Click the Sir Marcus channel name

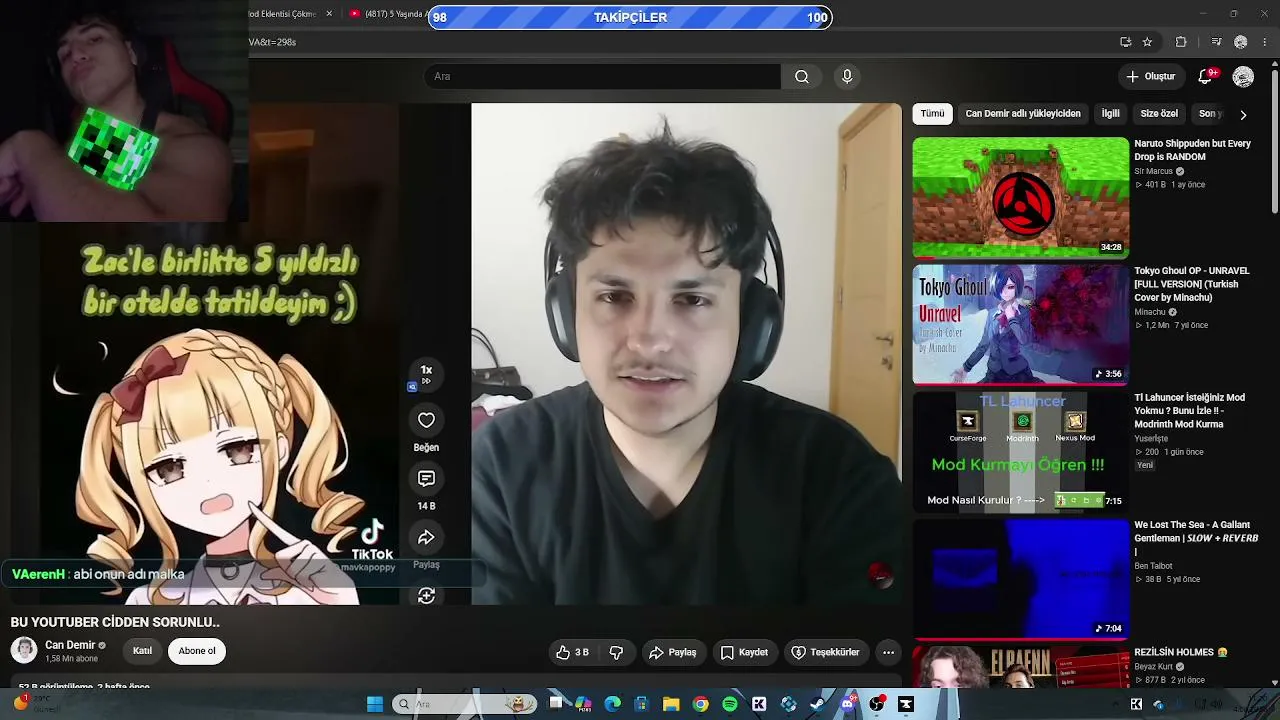click(1153, 171)
